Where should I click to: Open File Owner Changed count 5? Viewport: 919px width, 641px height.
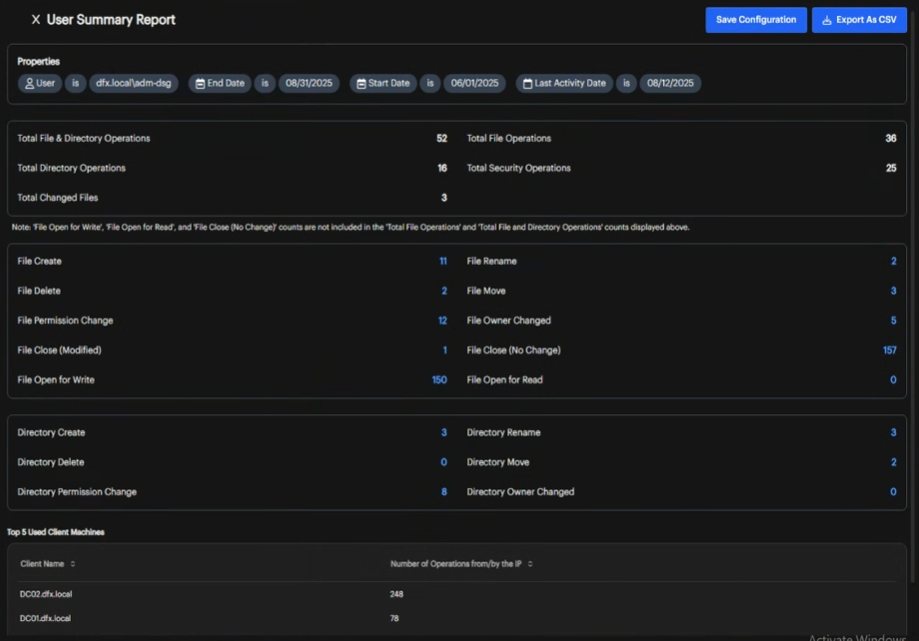coord(893,320)
